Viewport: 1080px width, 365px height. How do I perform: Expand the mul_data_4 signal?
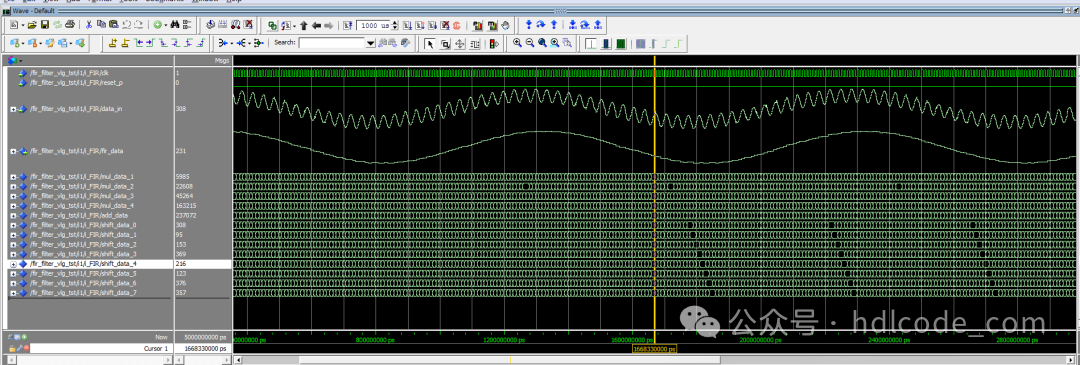(13, 206)
